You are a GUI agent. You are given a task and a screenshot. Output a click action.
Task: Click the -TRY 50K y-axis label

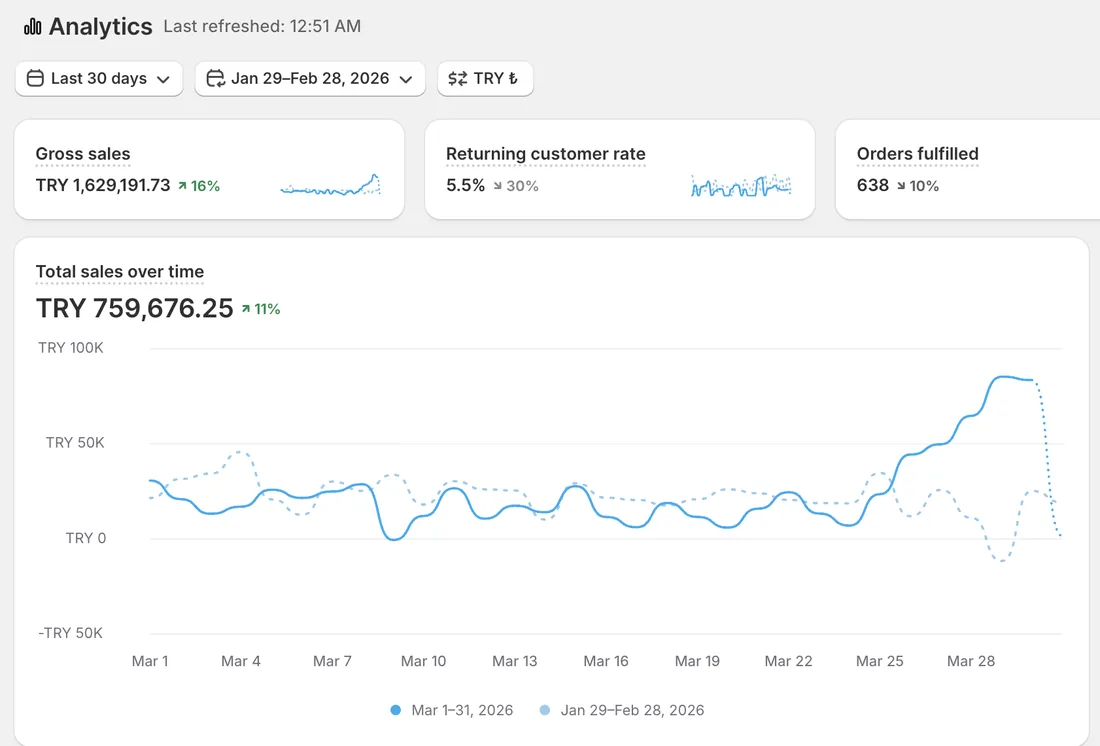tap(70, 633)
